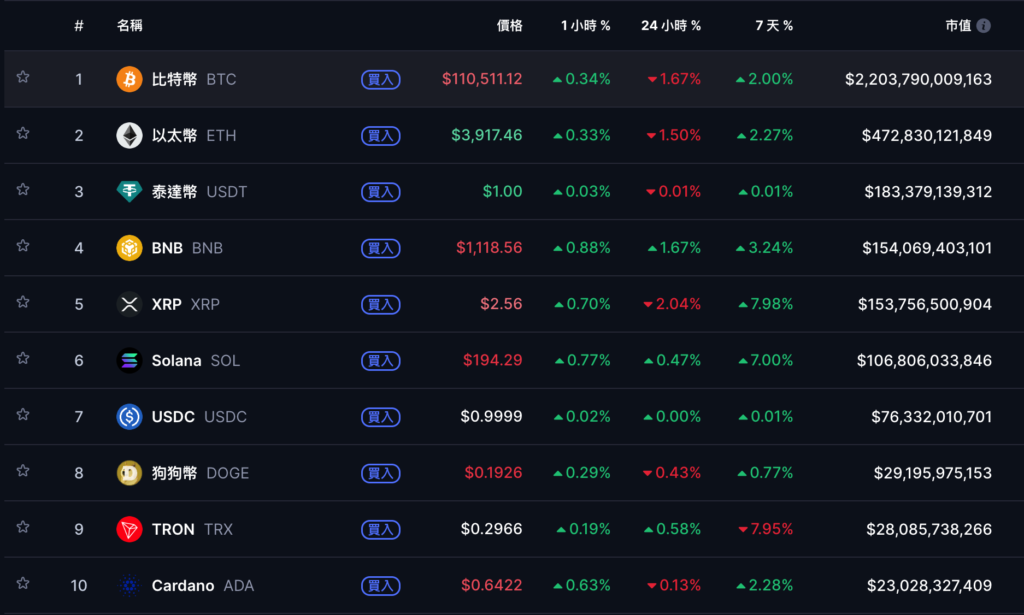This screenshot has height=615, width=1024.
Task: Toggle the watchlist star for USDC
Action: (x=23, y=415)
